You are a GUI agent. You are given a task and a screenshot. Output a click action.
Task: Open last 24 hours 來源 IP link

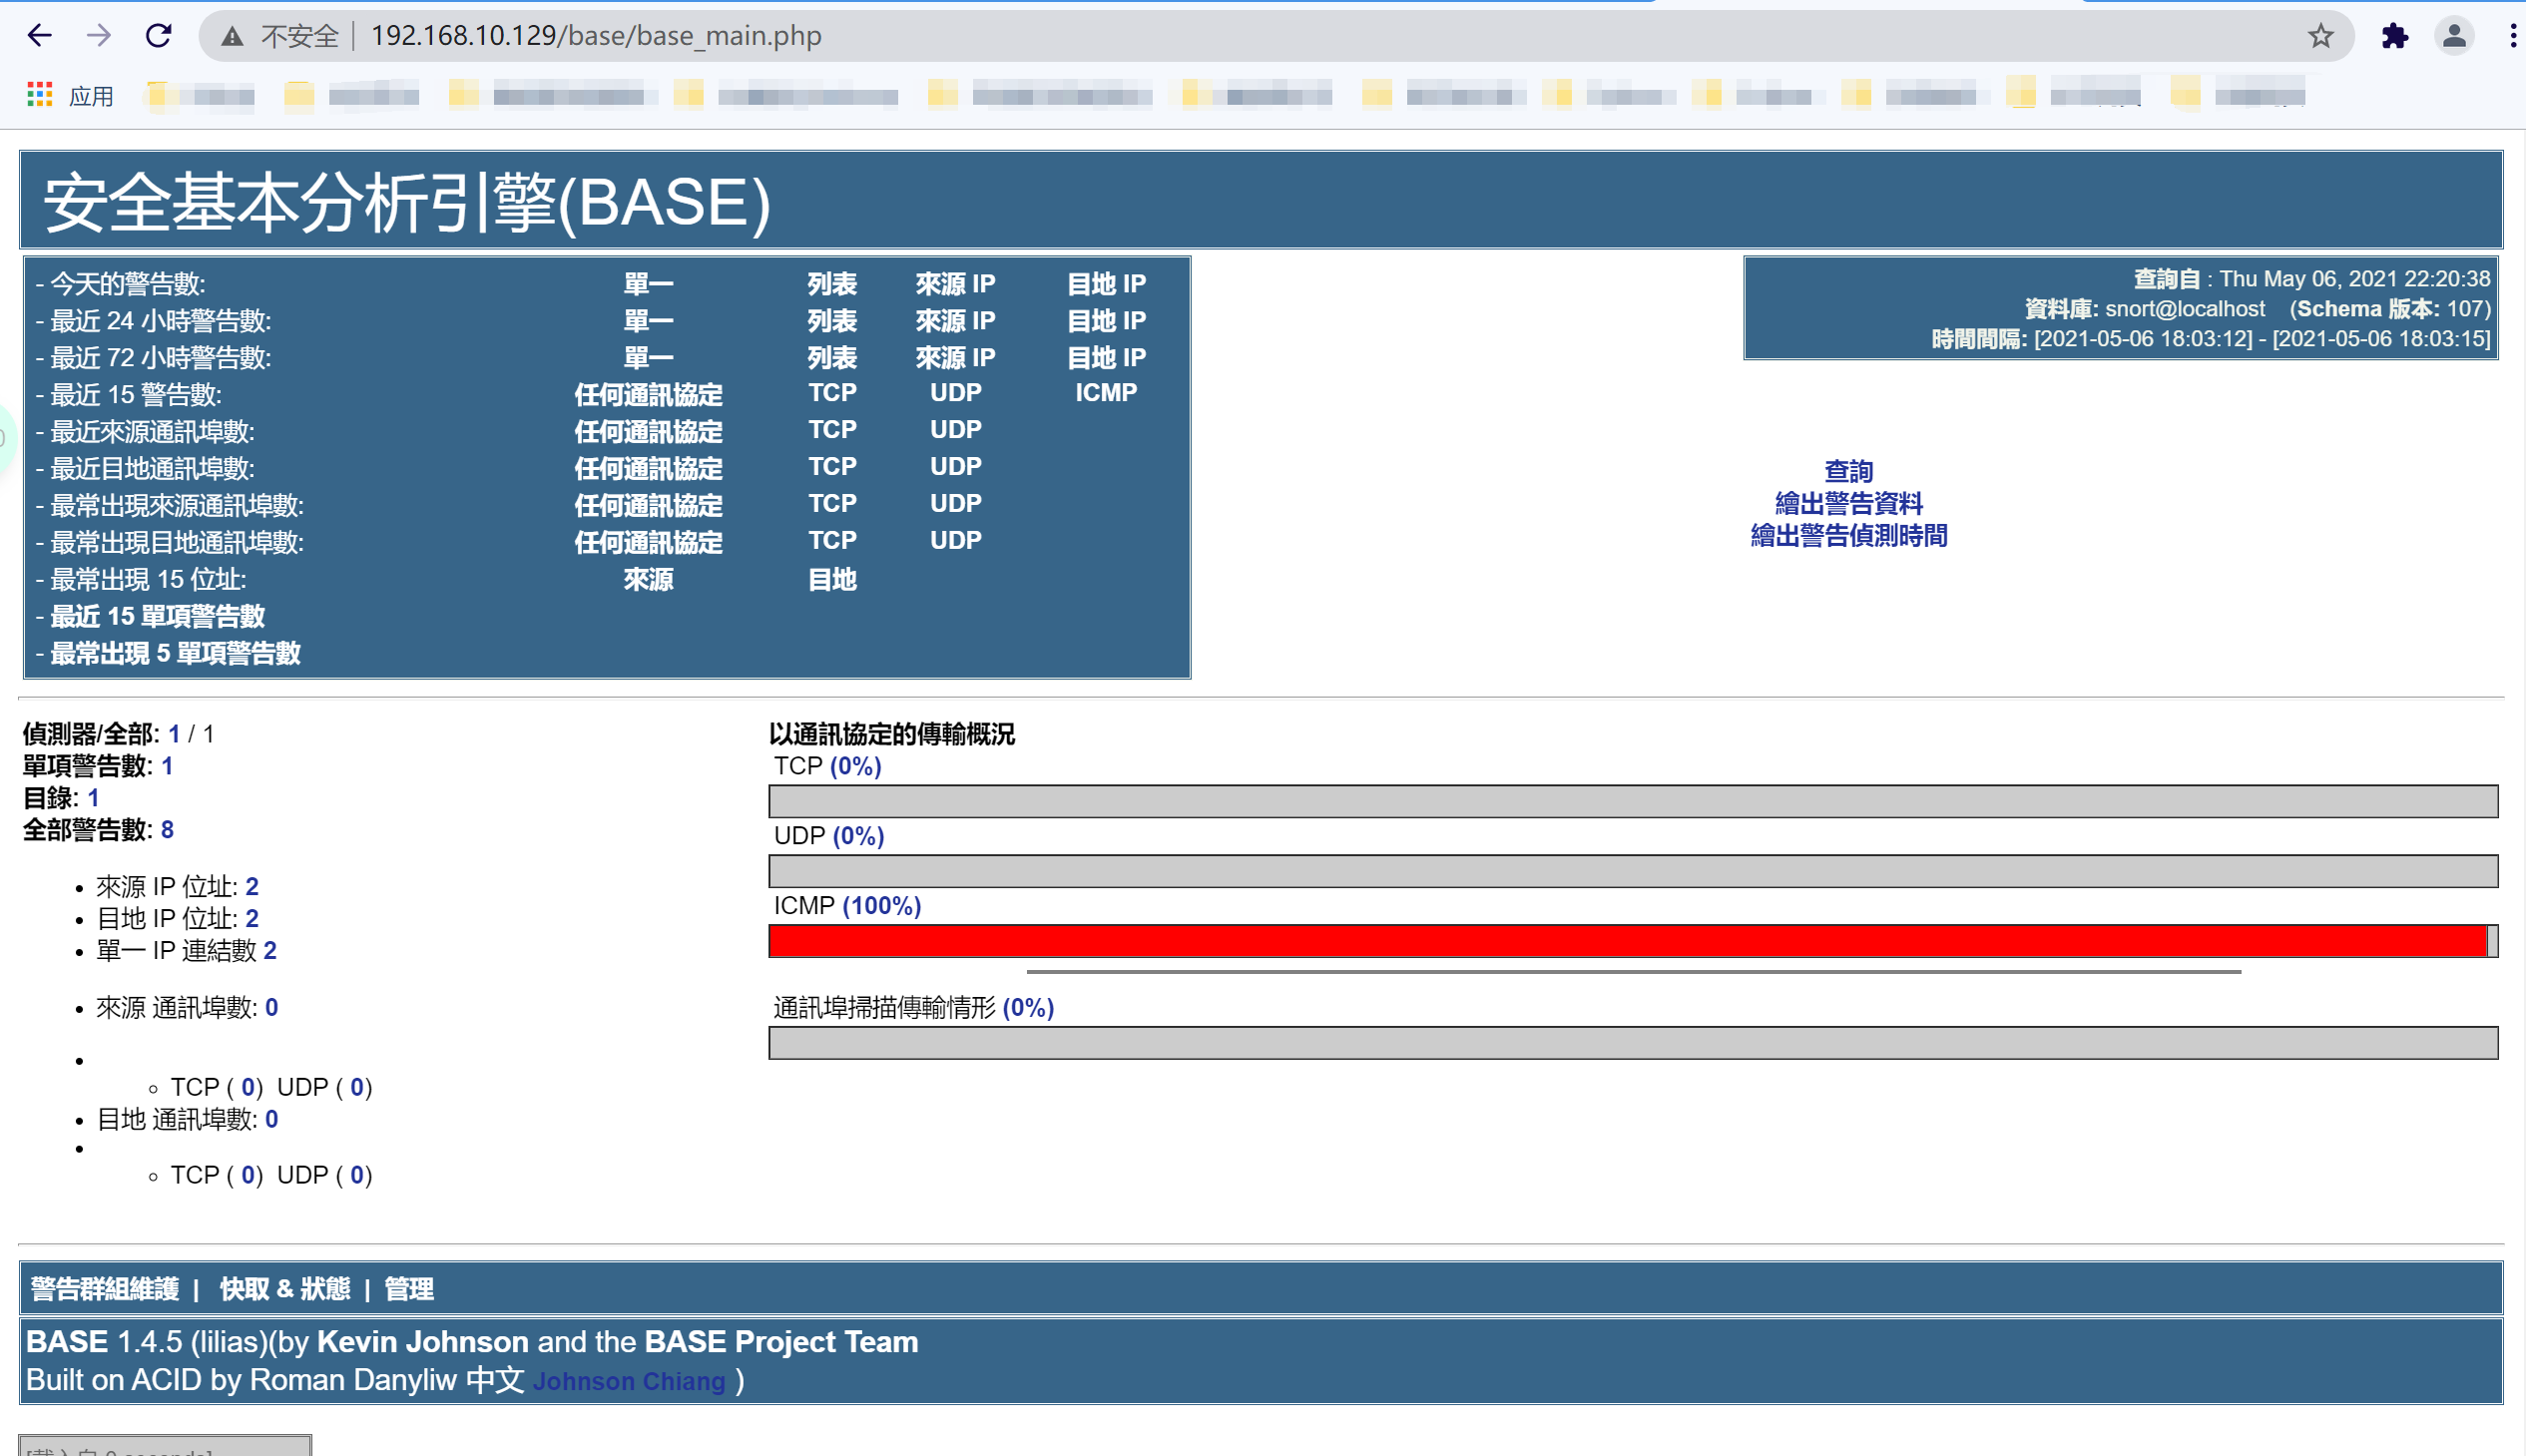[x=955, y=321]
